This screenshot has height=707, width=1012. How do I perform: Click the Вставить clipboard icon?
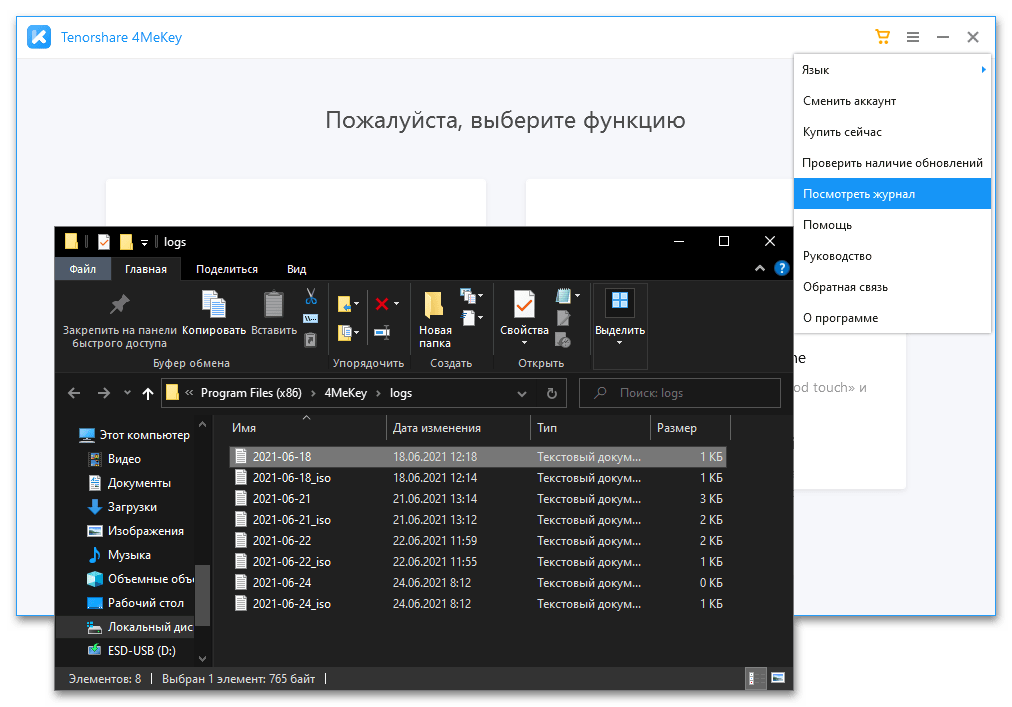coord(274,304)
